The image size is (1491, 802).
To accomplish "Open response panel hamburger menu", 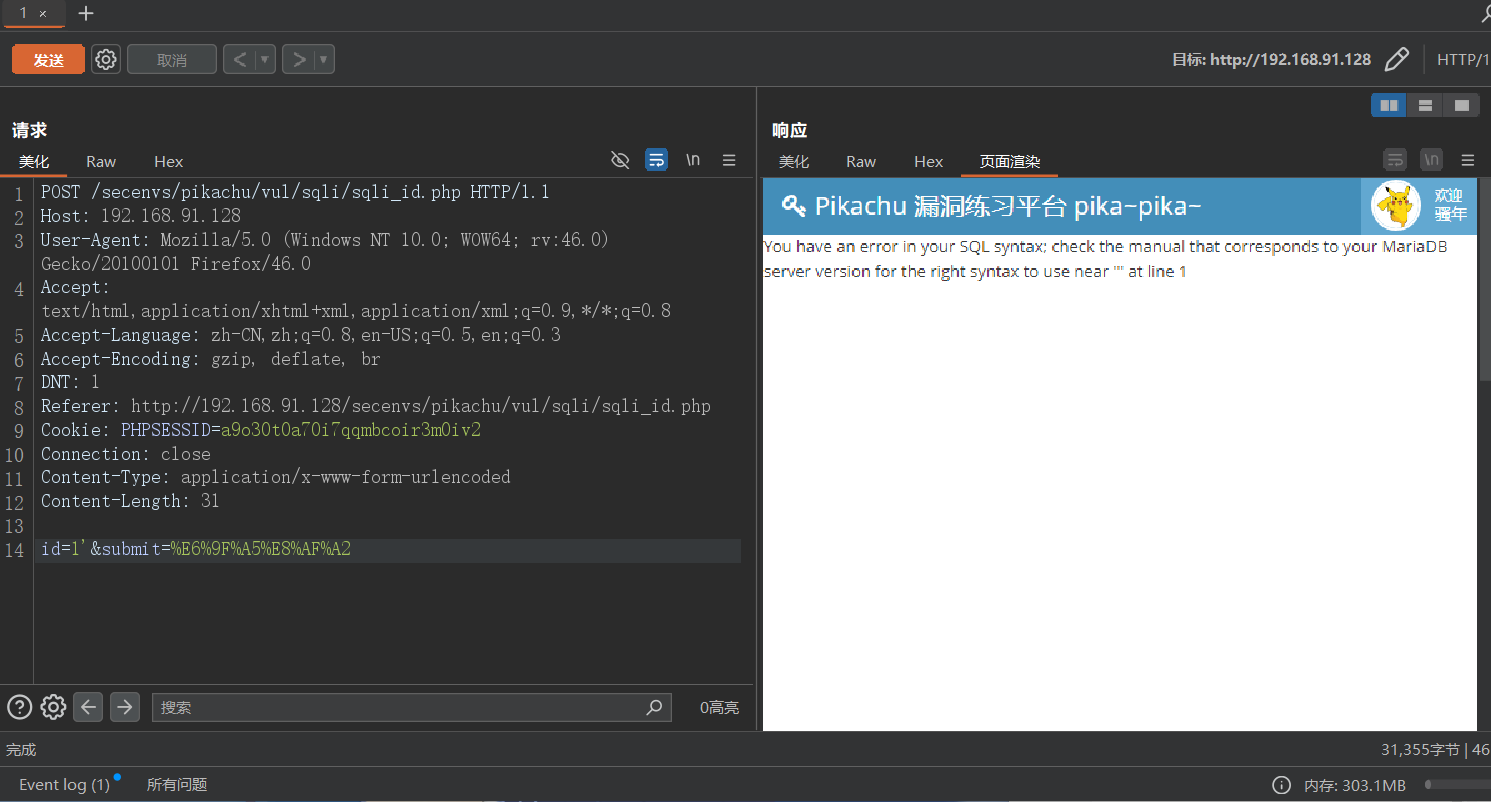I will pyautogui.click(x=1468, y=160).
